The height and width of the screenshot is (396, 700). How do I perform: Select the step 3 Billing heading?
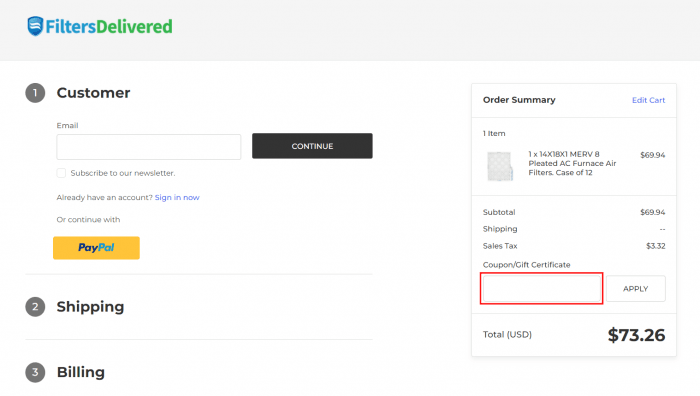[x=81, y=372]
